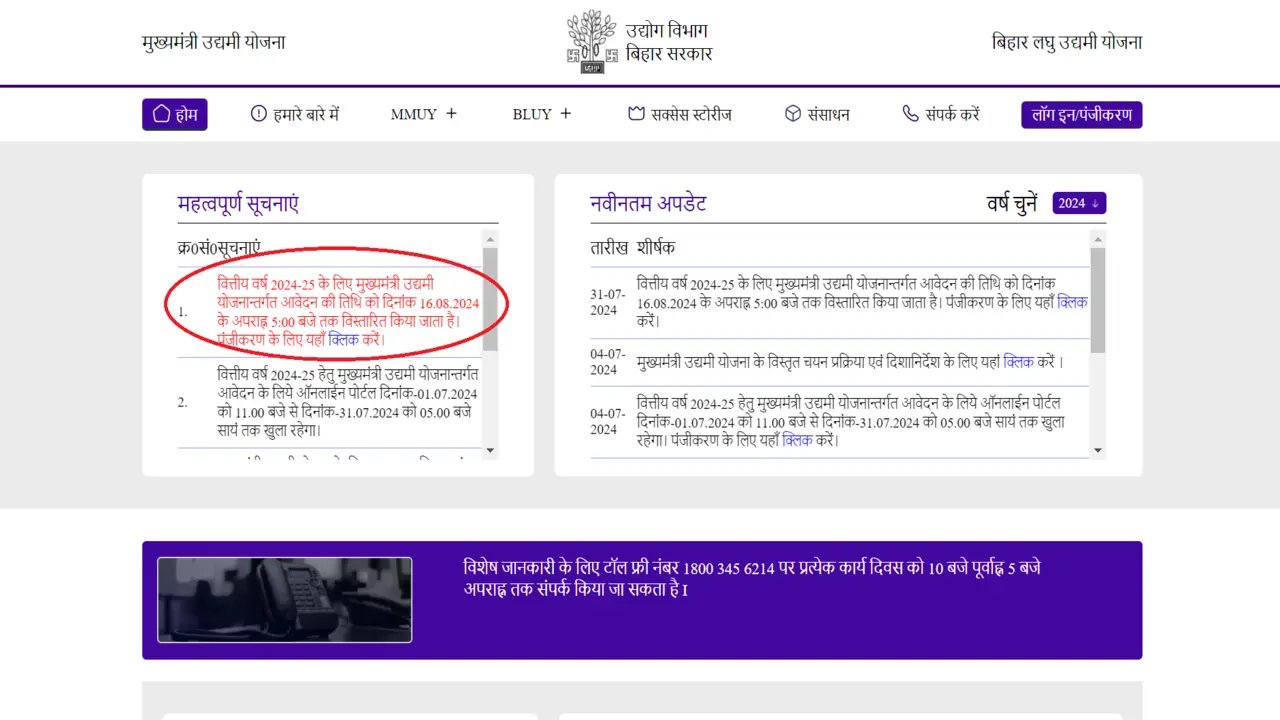Click क्लिक करें link in the red-circled notice
The image size is (1280, 720).
(x=344, y=340)
